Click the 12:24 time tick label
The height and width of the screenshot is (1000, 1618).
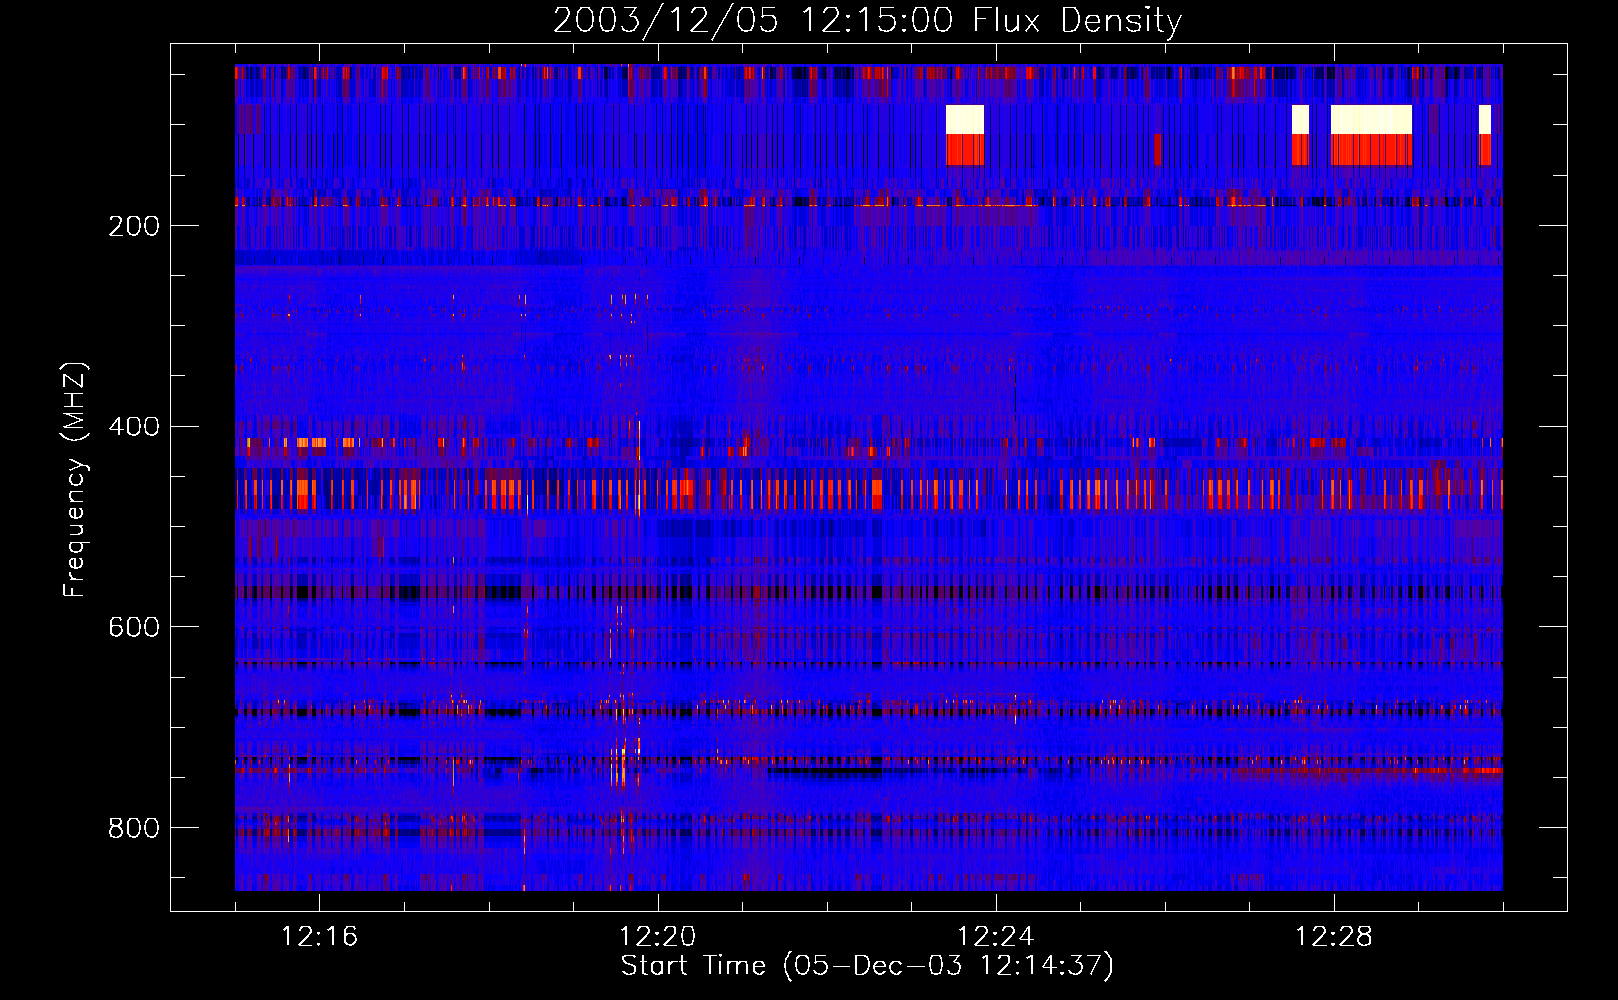(x=995, y=937)
